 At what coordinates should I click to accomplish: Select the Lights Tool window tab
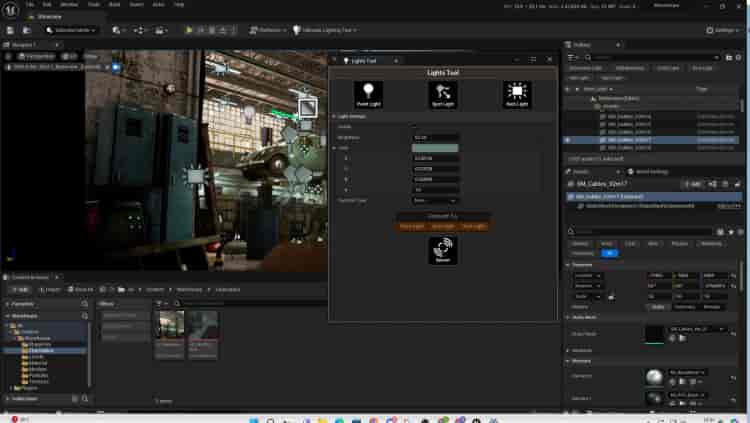364,61
